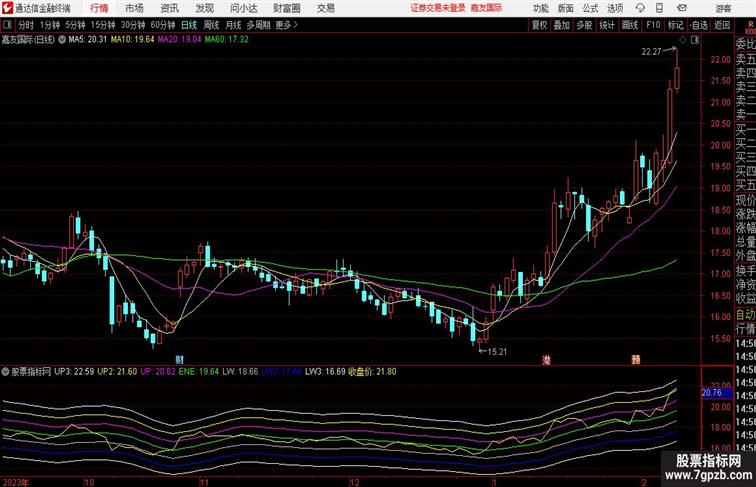Open the mobile phone icon

coord(660,8)
